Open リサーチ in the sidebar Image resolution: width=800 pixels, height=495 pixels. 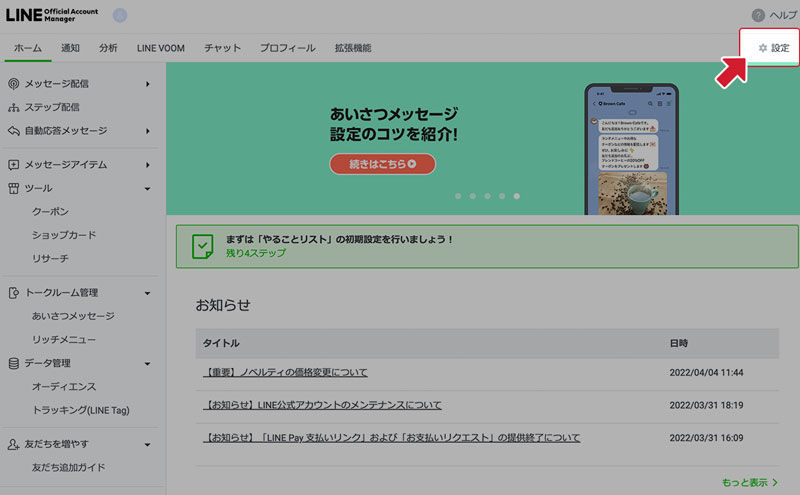point(50,258)
